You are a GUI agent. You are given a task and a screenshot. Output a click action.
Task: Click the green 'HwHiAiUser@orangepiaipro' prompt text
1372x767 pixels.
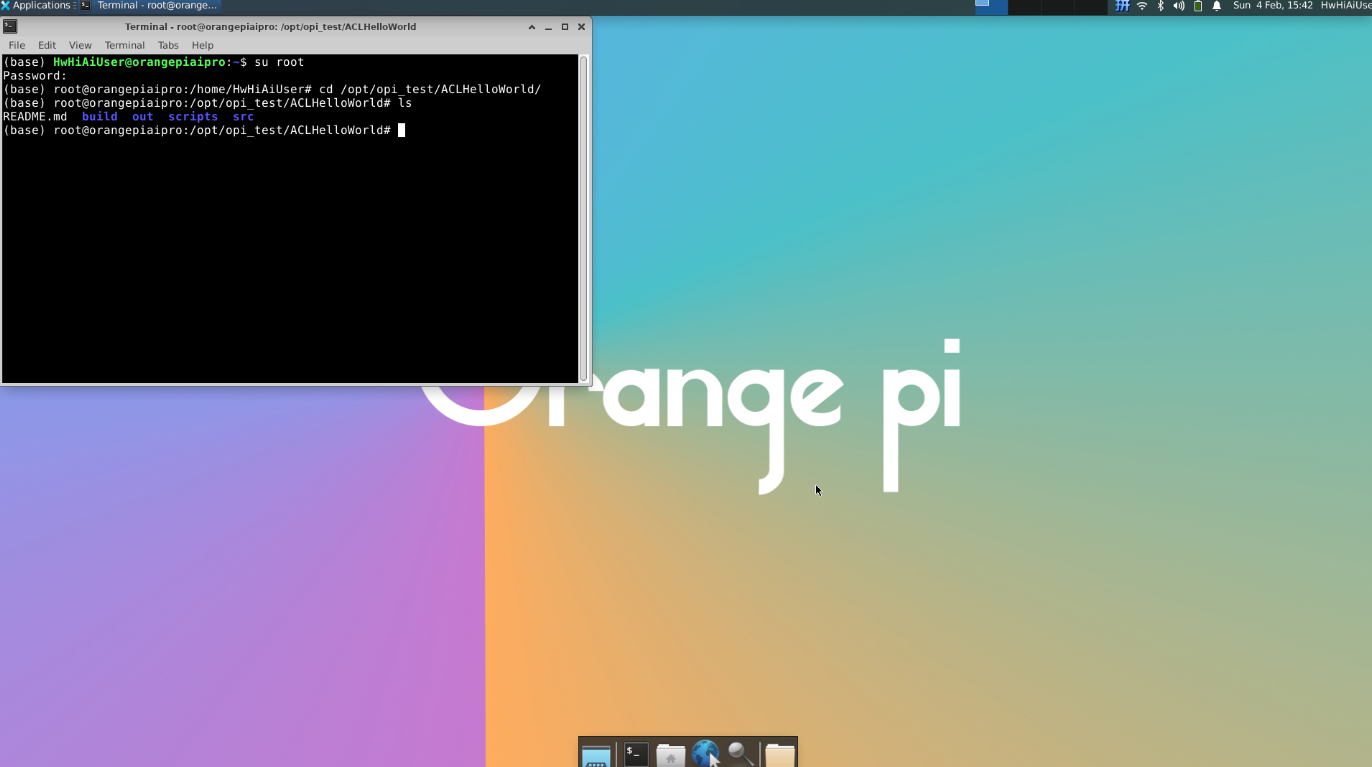(x=140, y=62)
